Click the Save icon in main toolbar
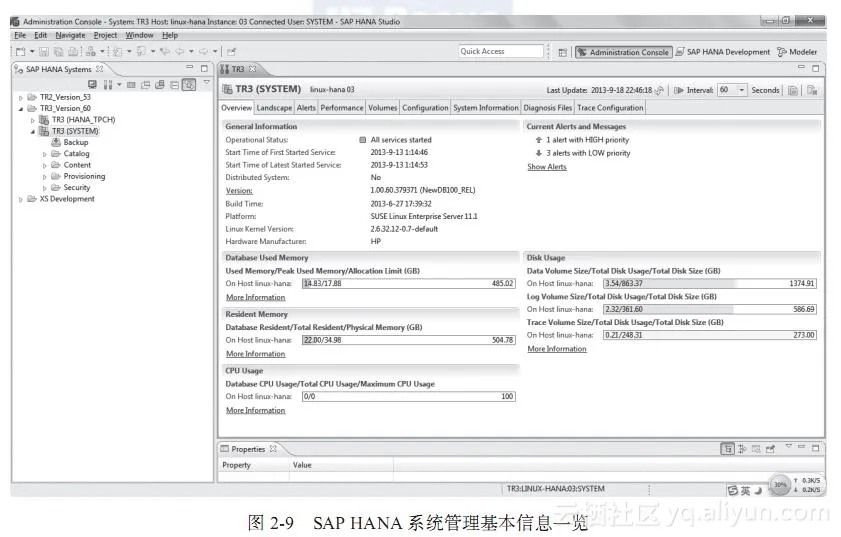This screenshot has height=537, width=841. [44, 52]
